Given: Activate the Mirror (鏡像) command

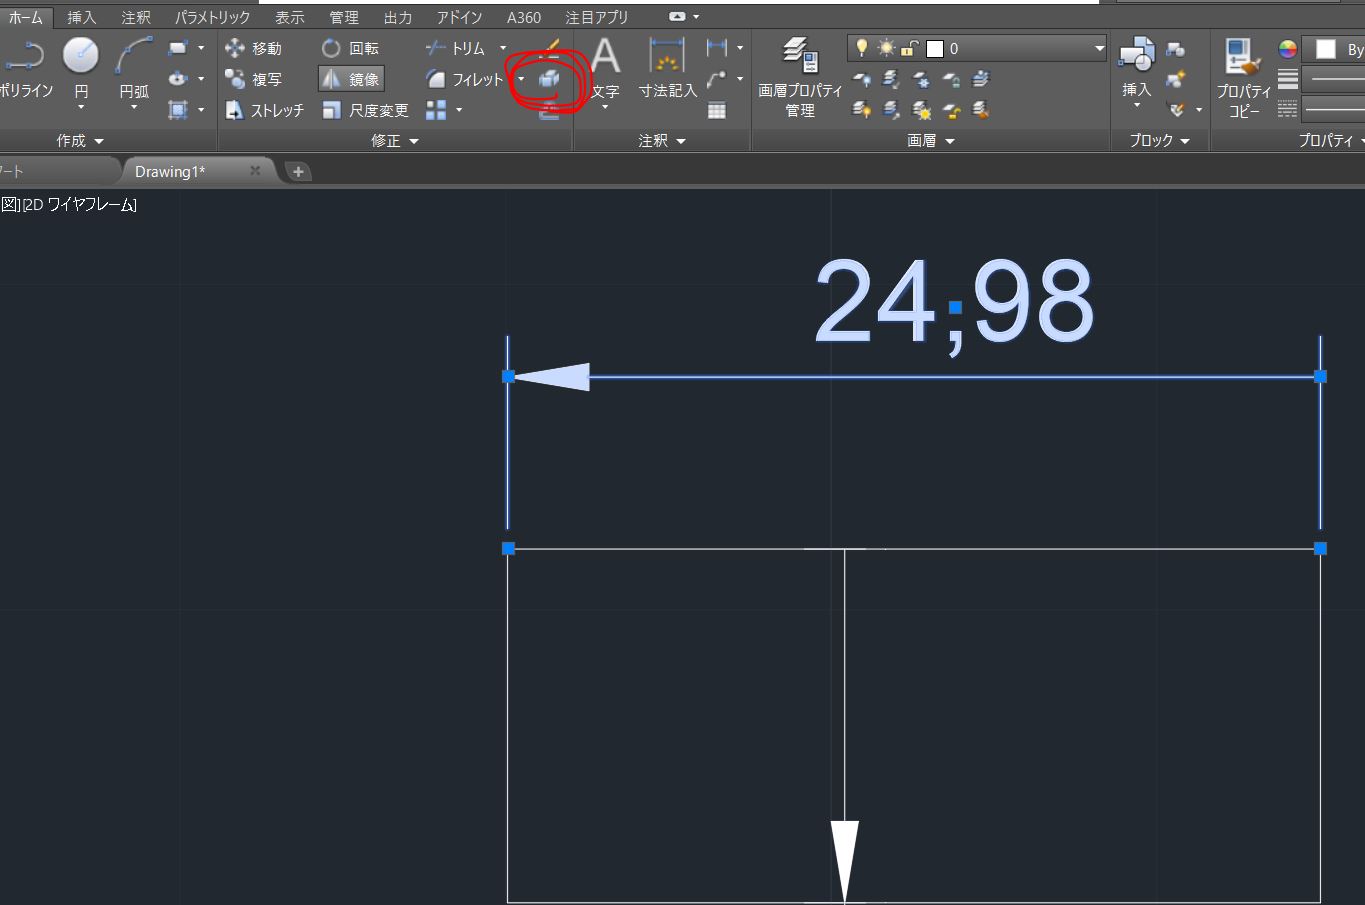Looking at the screenshot, I should pyautogui.click(x=351, y=79).
